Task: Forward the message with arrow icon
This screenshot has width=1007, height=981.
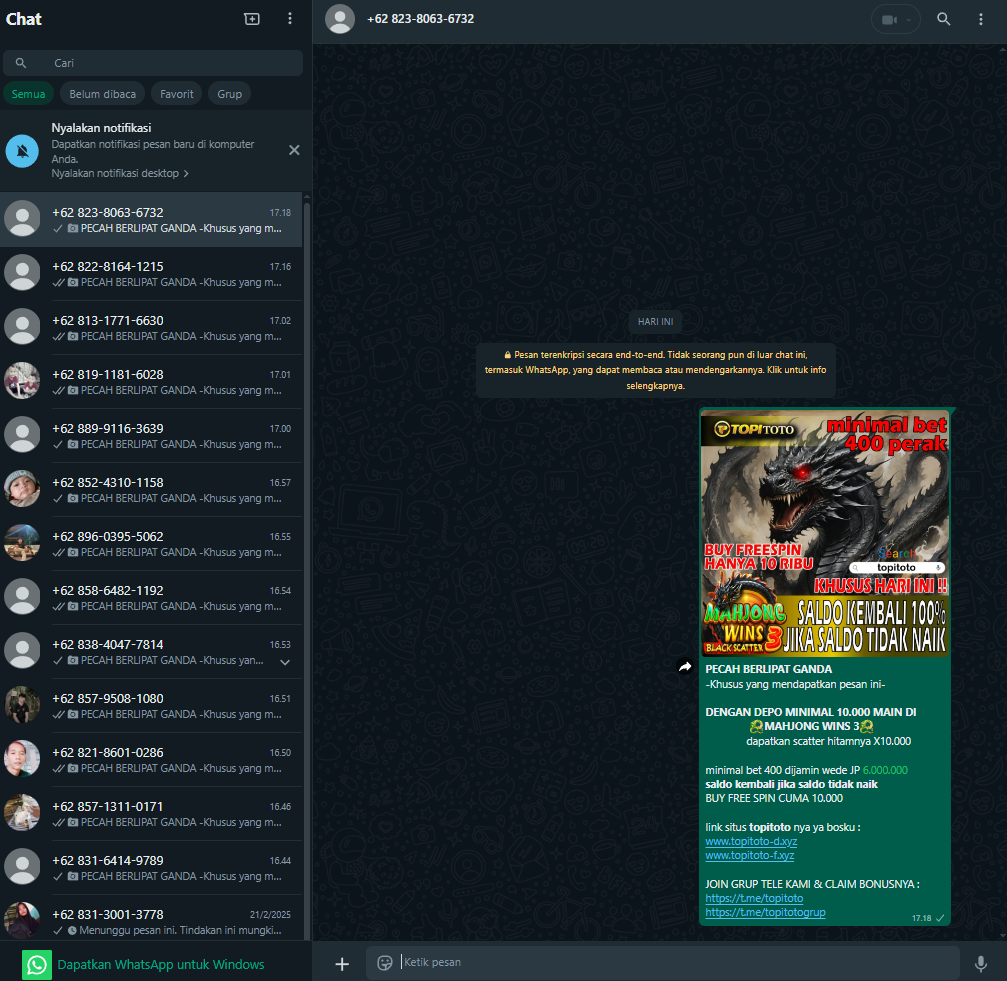Action: (685, 667)
